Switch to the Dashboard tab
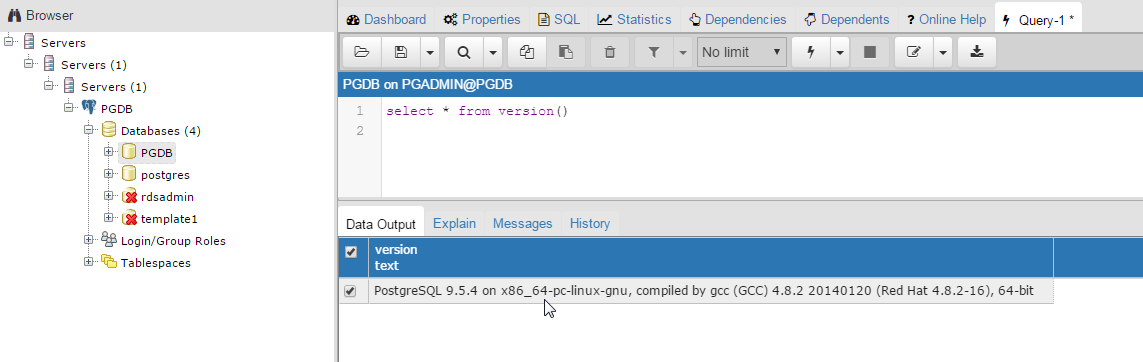Screen dimensions: 1143x362 386,20
